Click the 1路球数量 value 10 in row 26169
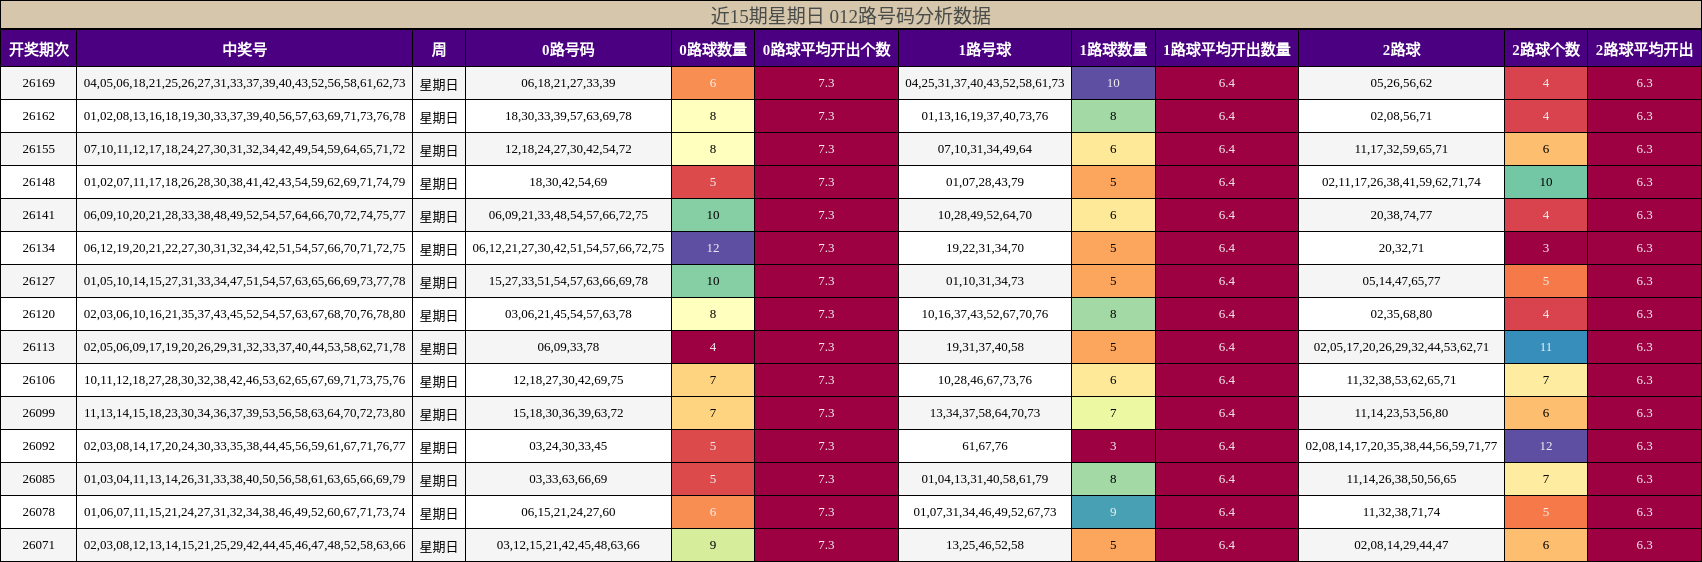Viewport: 1702px width, 562px height. click(x=1113, y=83)
